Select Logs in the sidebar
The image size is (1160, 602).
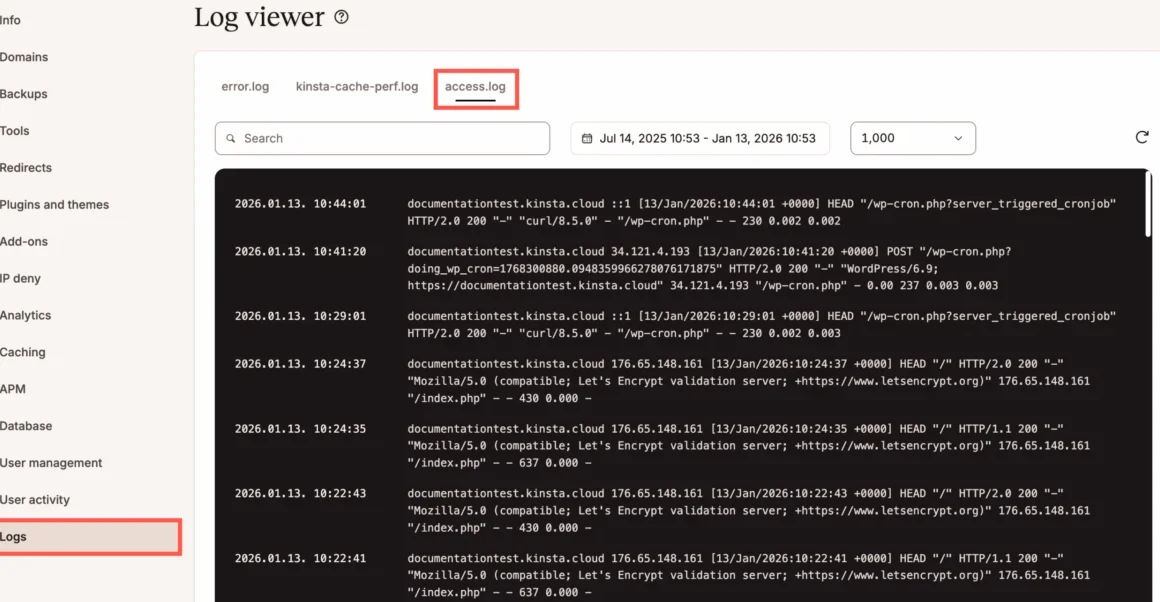point(90,537)
